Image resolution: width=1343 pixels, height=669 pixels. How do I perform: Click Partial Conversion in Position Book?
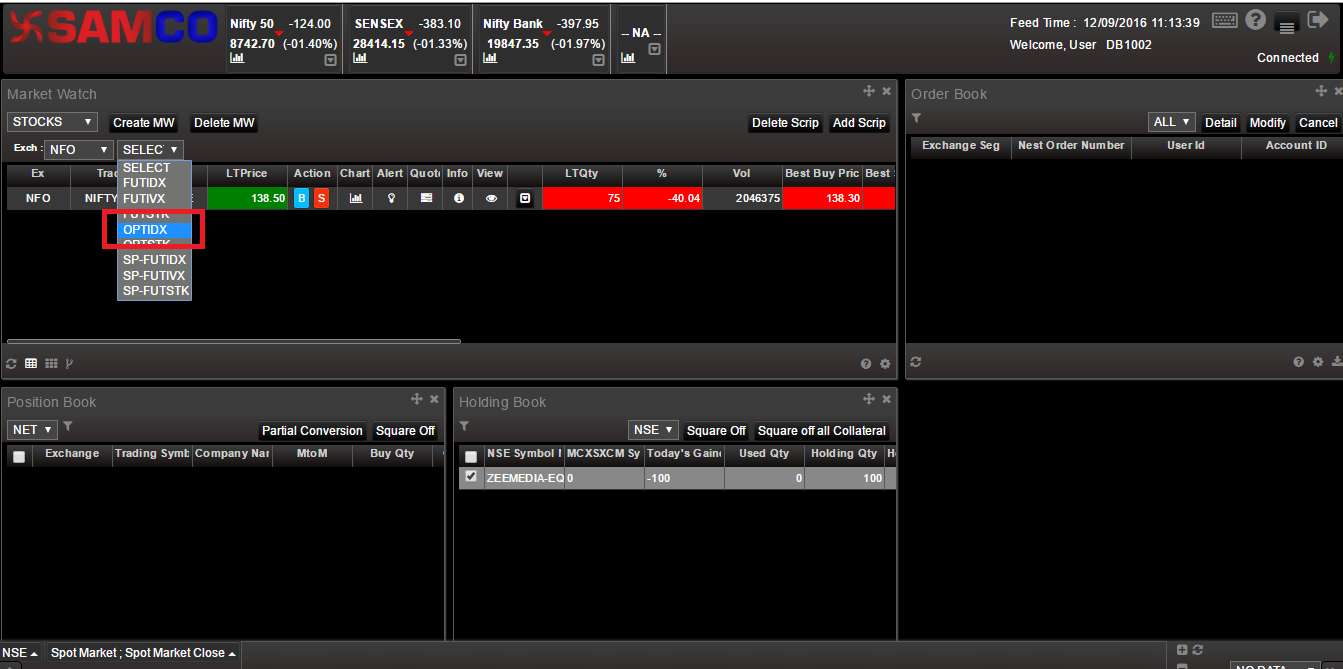[312, 431]
